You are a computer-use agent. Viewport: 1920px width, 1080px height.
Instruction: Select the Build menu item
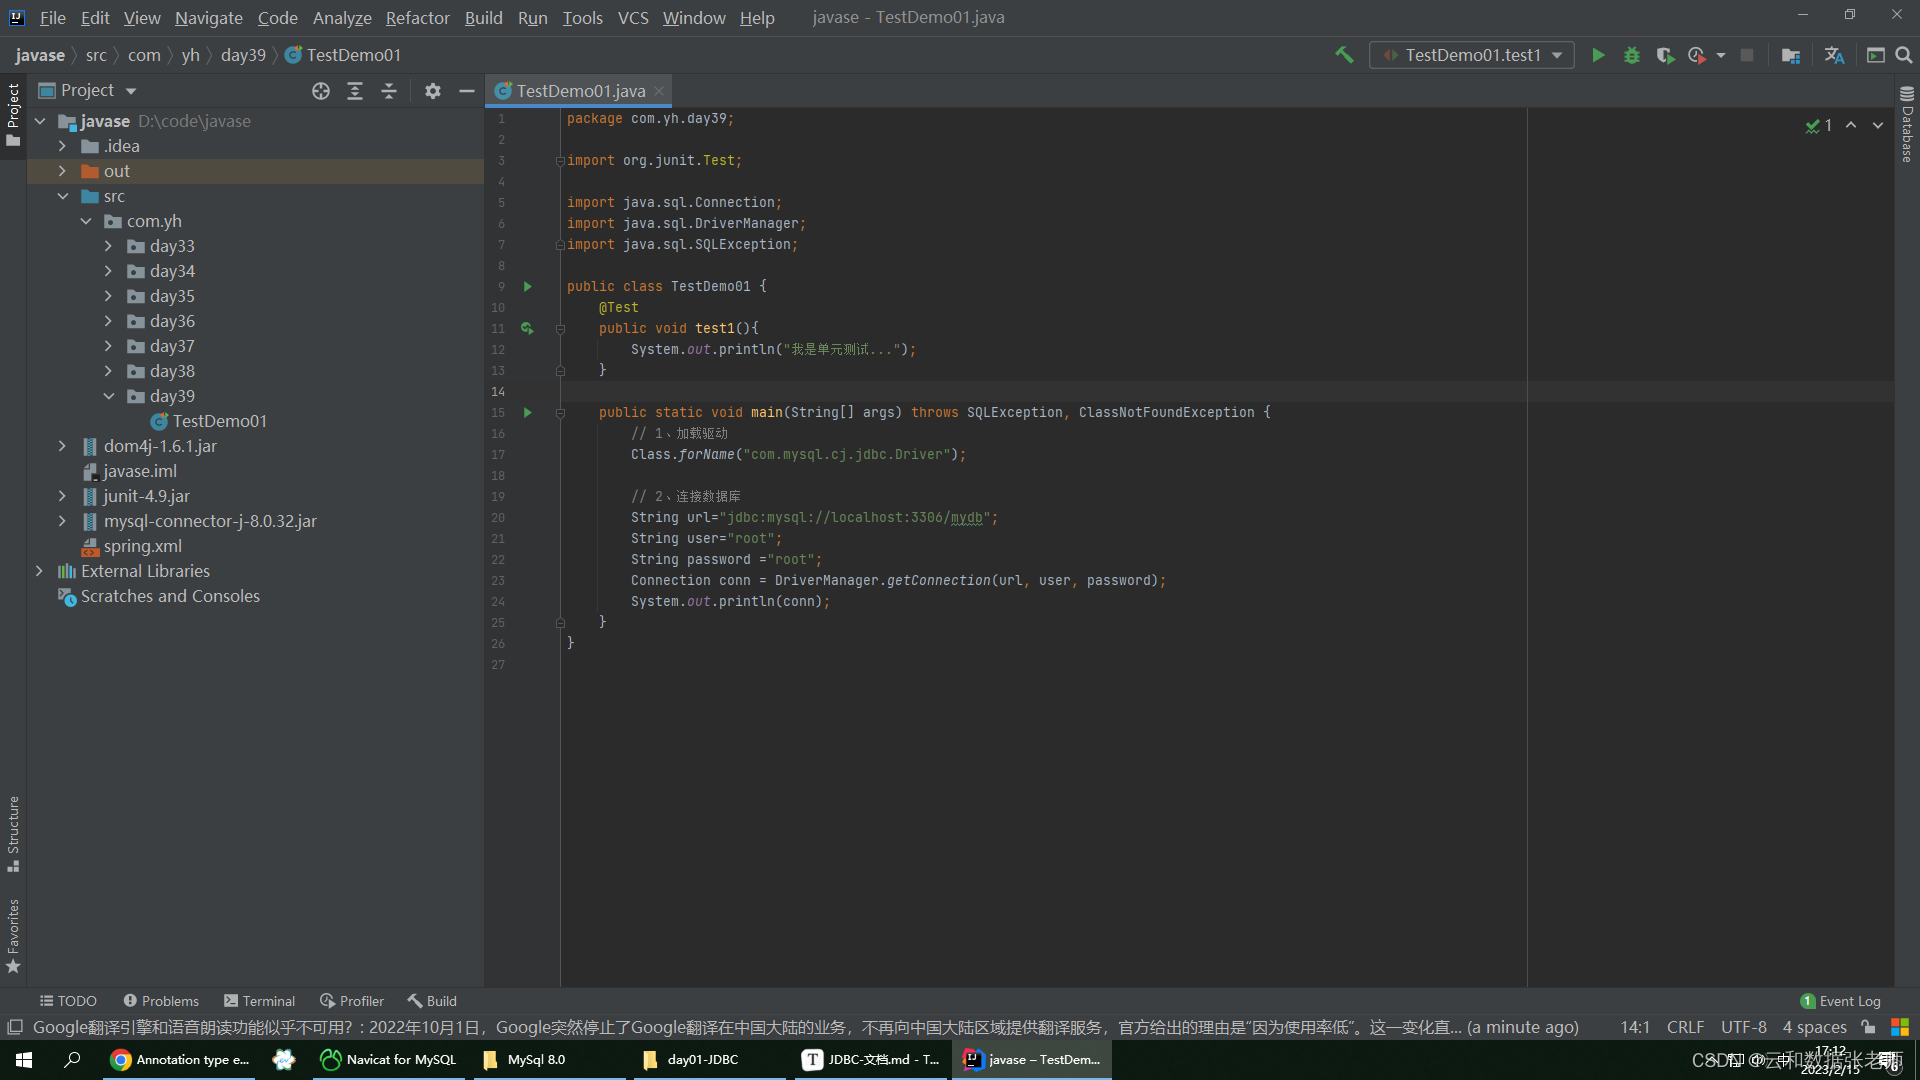click(x=483, y=16)
